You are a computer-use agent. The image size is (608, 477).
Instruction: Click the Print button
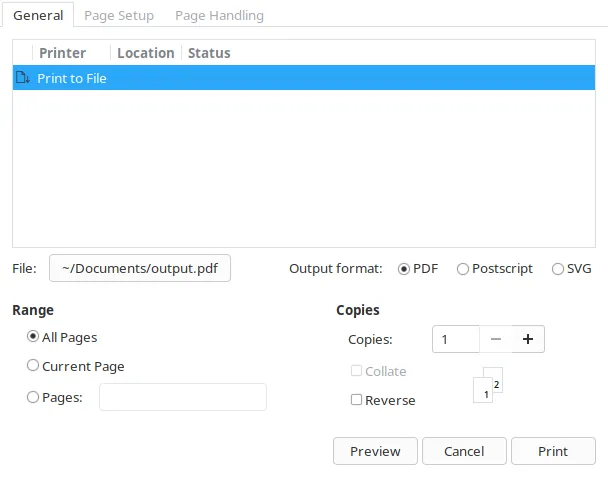coord(553,451)
